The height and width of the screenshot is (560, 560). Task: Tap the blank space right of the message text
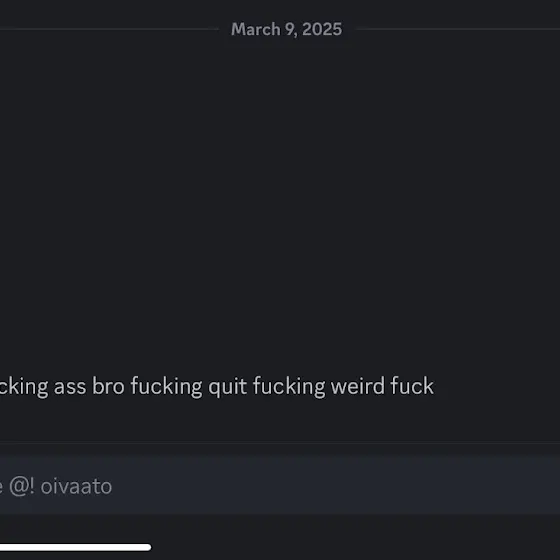coord(497,386)
